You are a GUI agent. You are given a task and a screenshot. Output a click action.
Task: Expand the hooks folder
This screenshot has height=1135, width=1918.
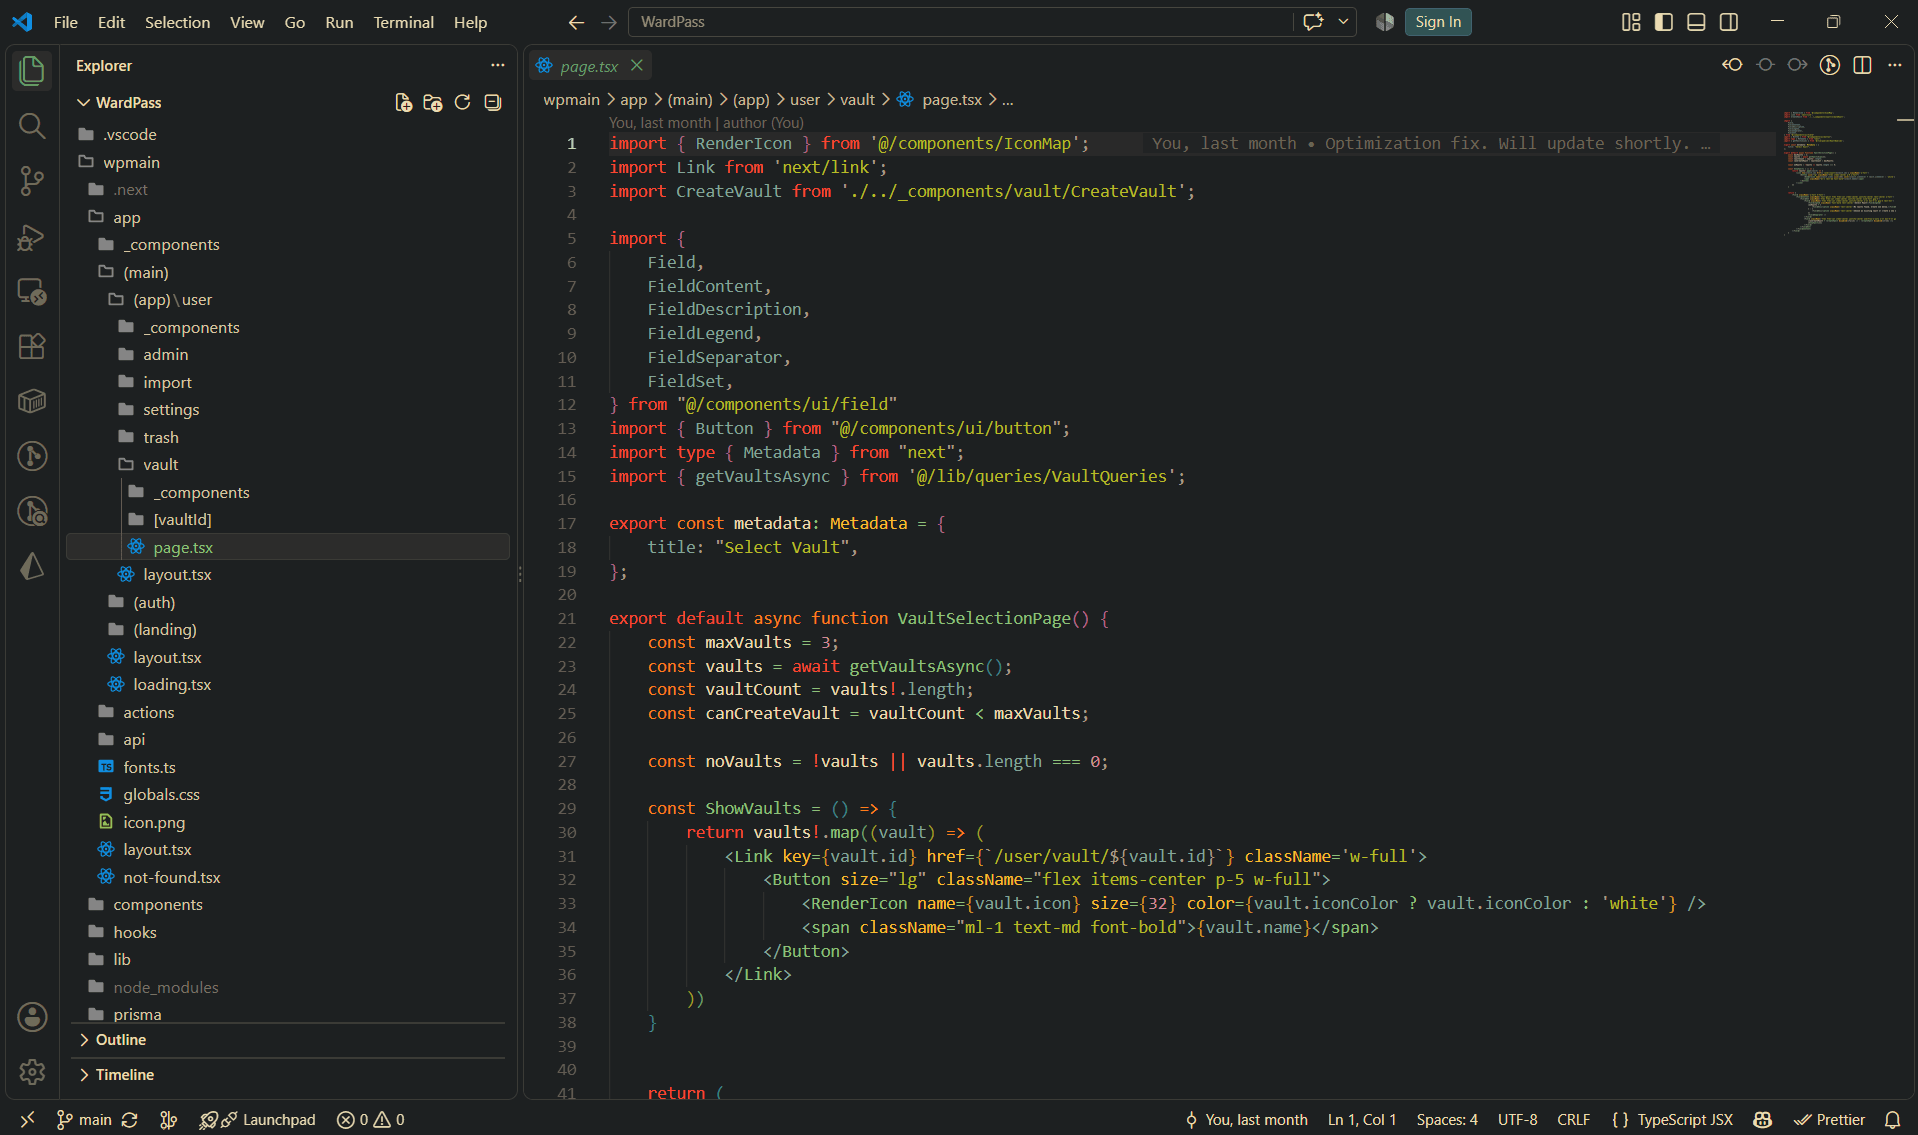pyautogui.click(x=134, y=932)
